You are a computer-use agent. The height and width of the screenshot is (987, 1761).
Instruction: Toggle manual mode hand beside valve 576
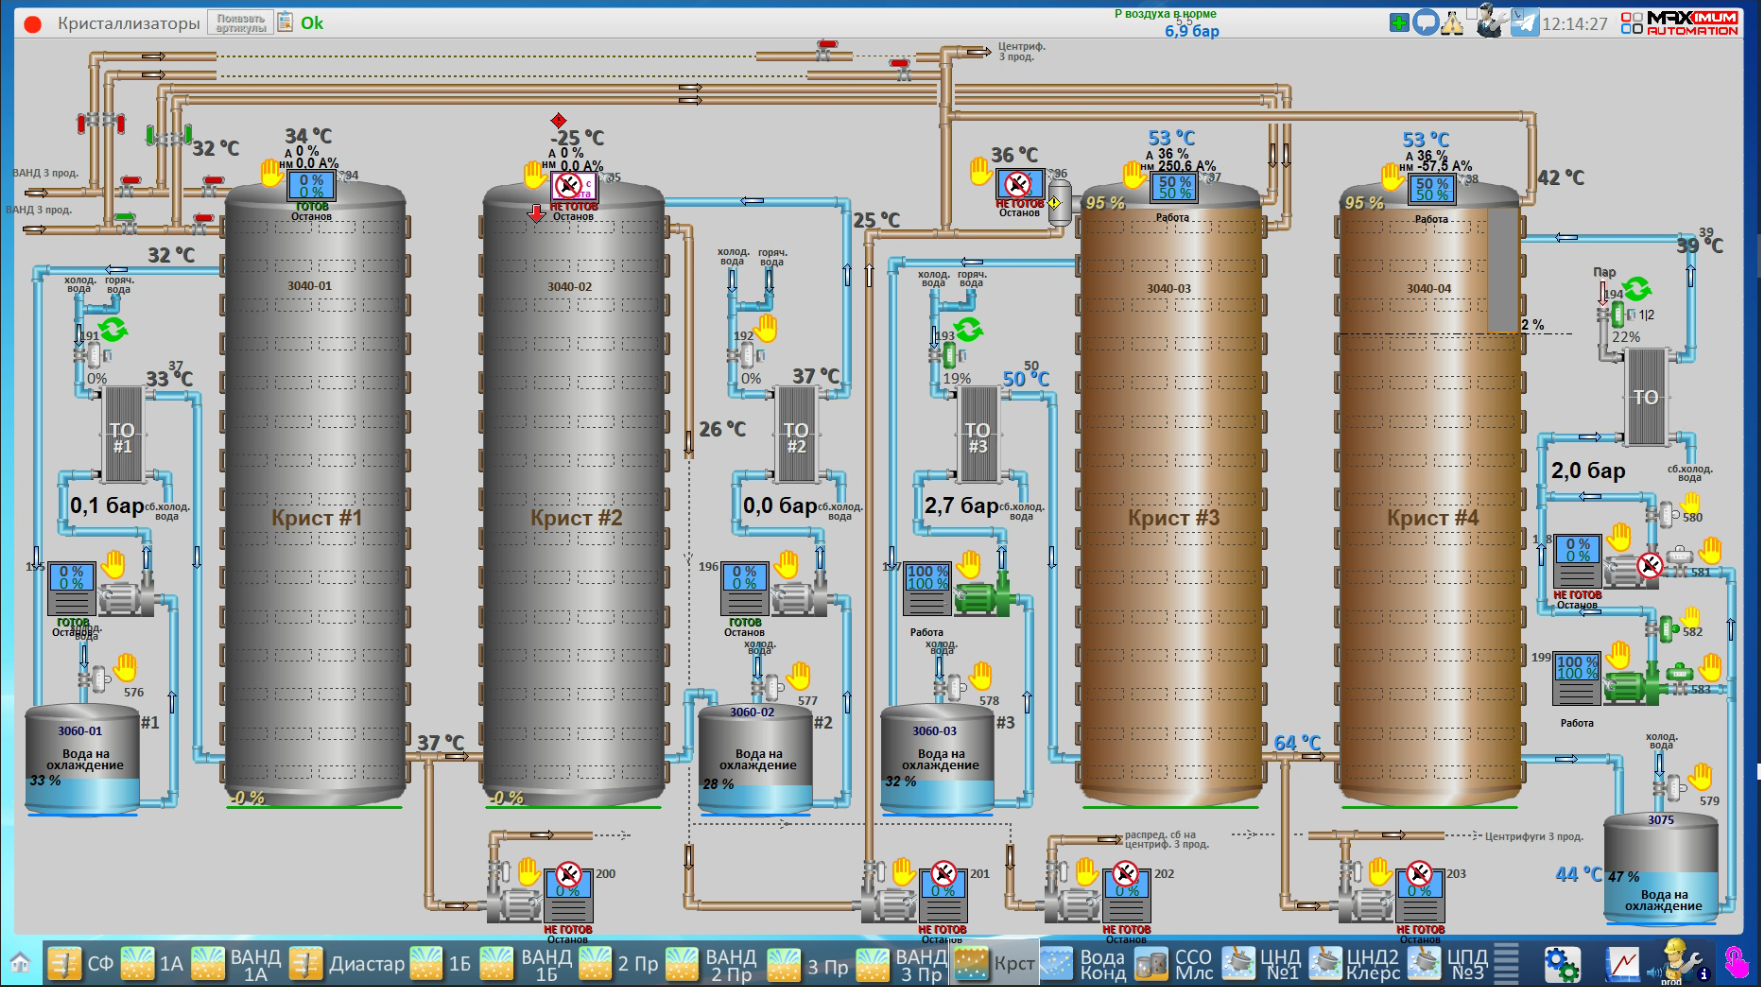[x=125, y=666]
